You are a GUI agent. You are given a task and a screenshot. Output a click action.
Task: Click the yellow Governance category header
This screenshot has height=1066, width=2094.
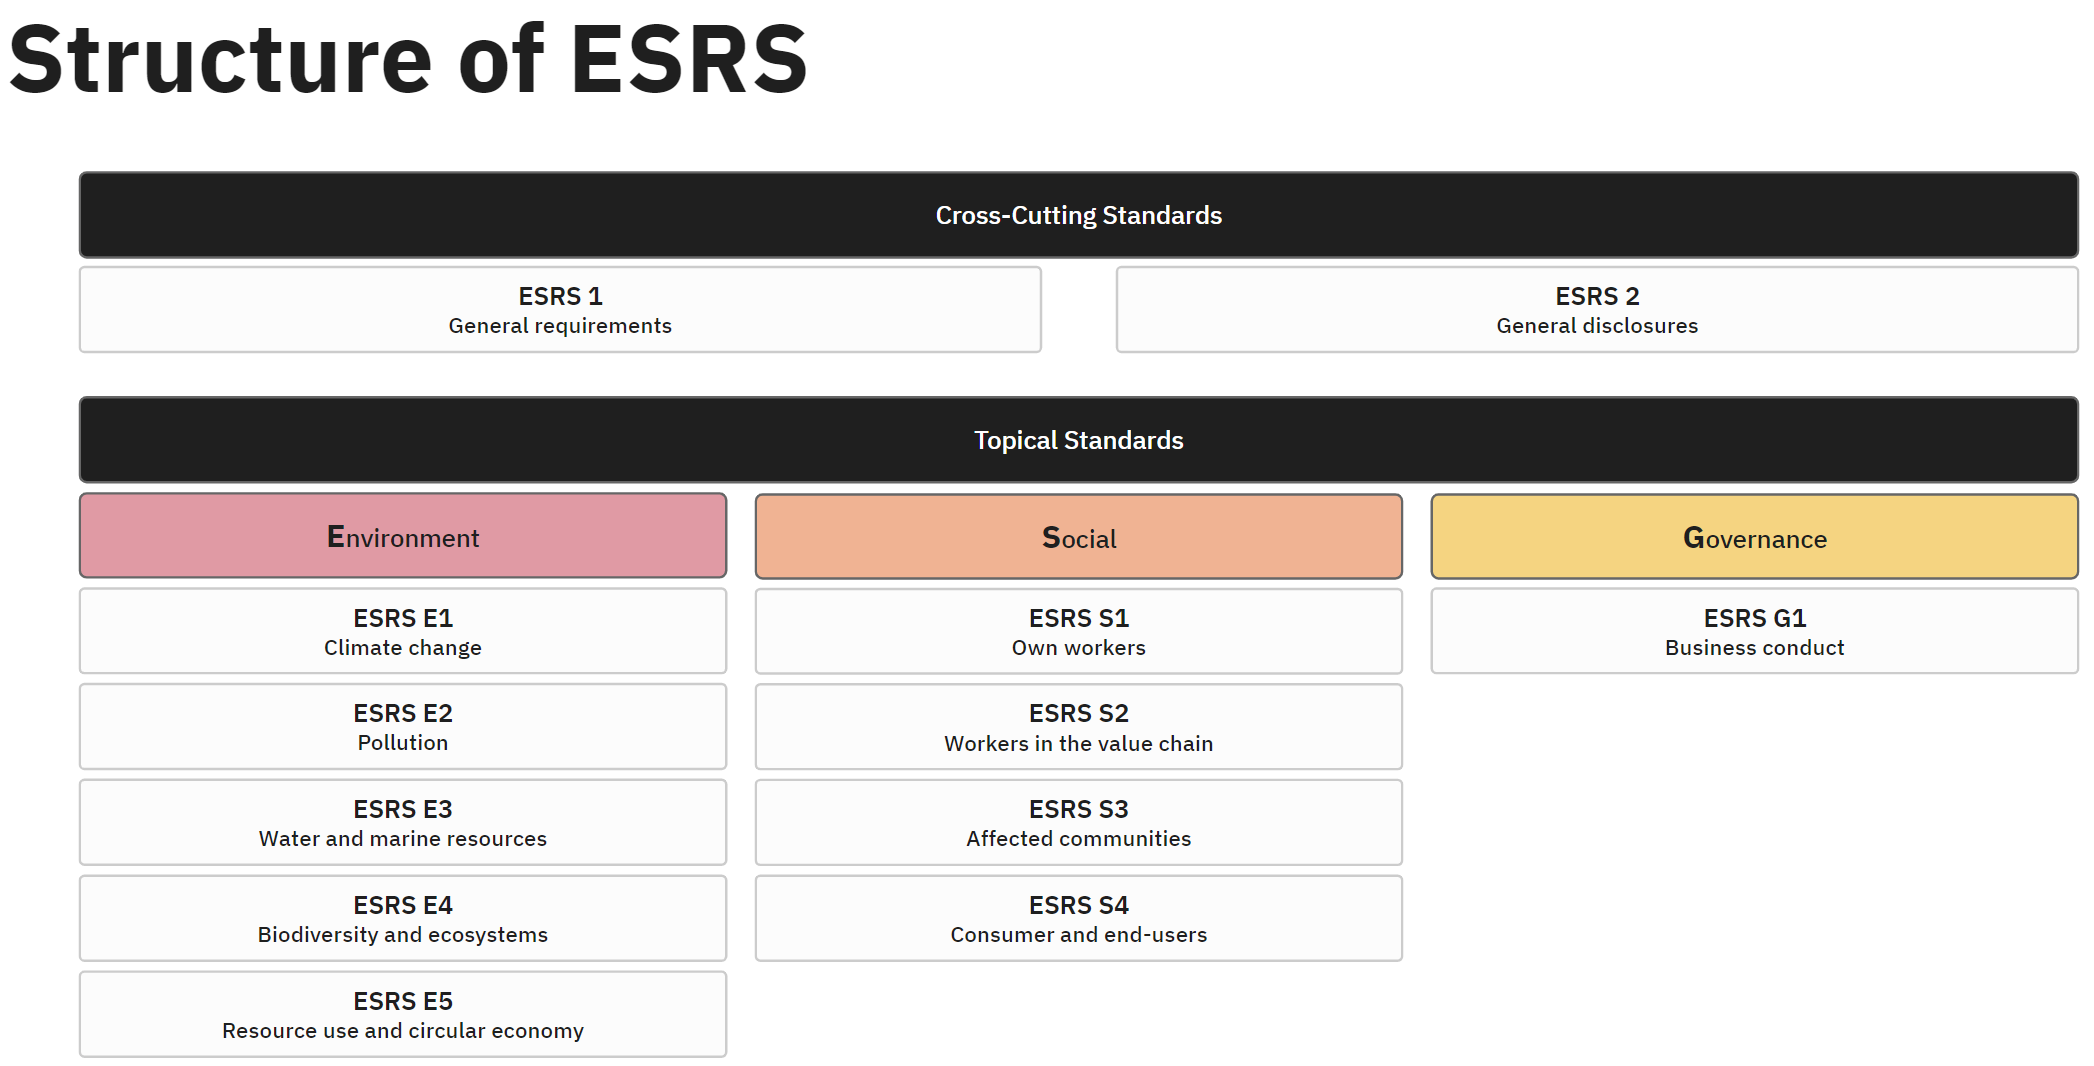coord(1754,536)
